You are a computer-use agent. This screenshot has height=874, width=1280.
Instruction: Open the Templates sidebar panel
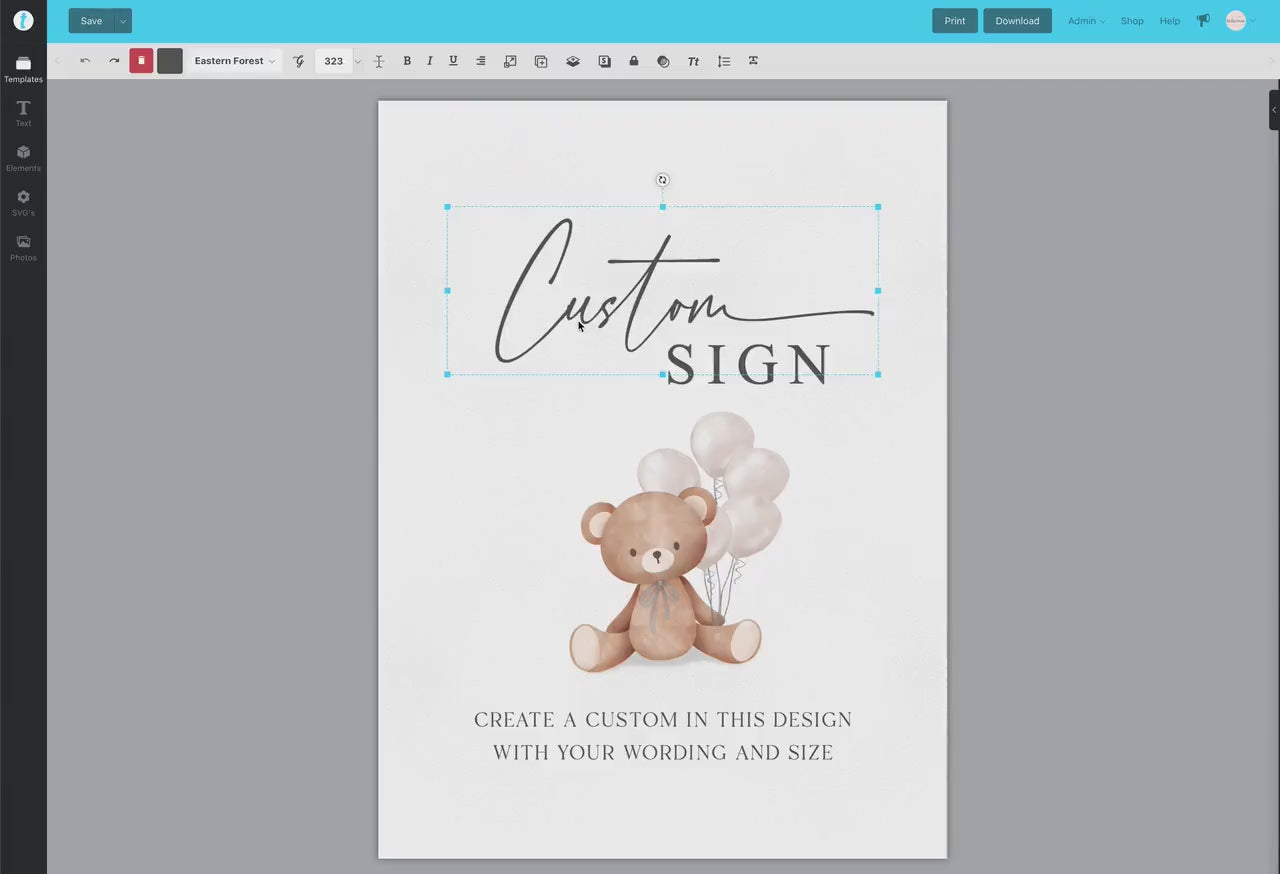23,70
